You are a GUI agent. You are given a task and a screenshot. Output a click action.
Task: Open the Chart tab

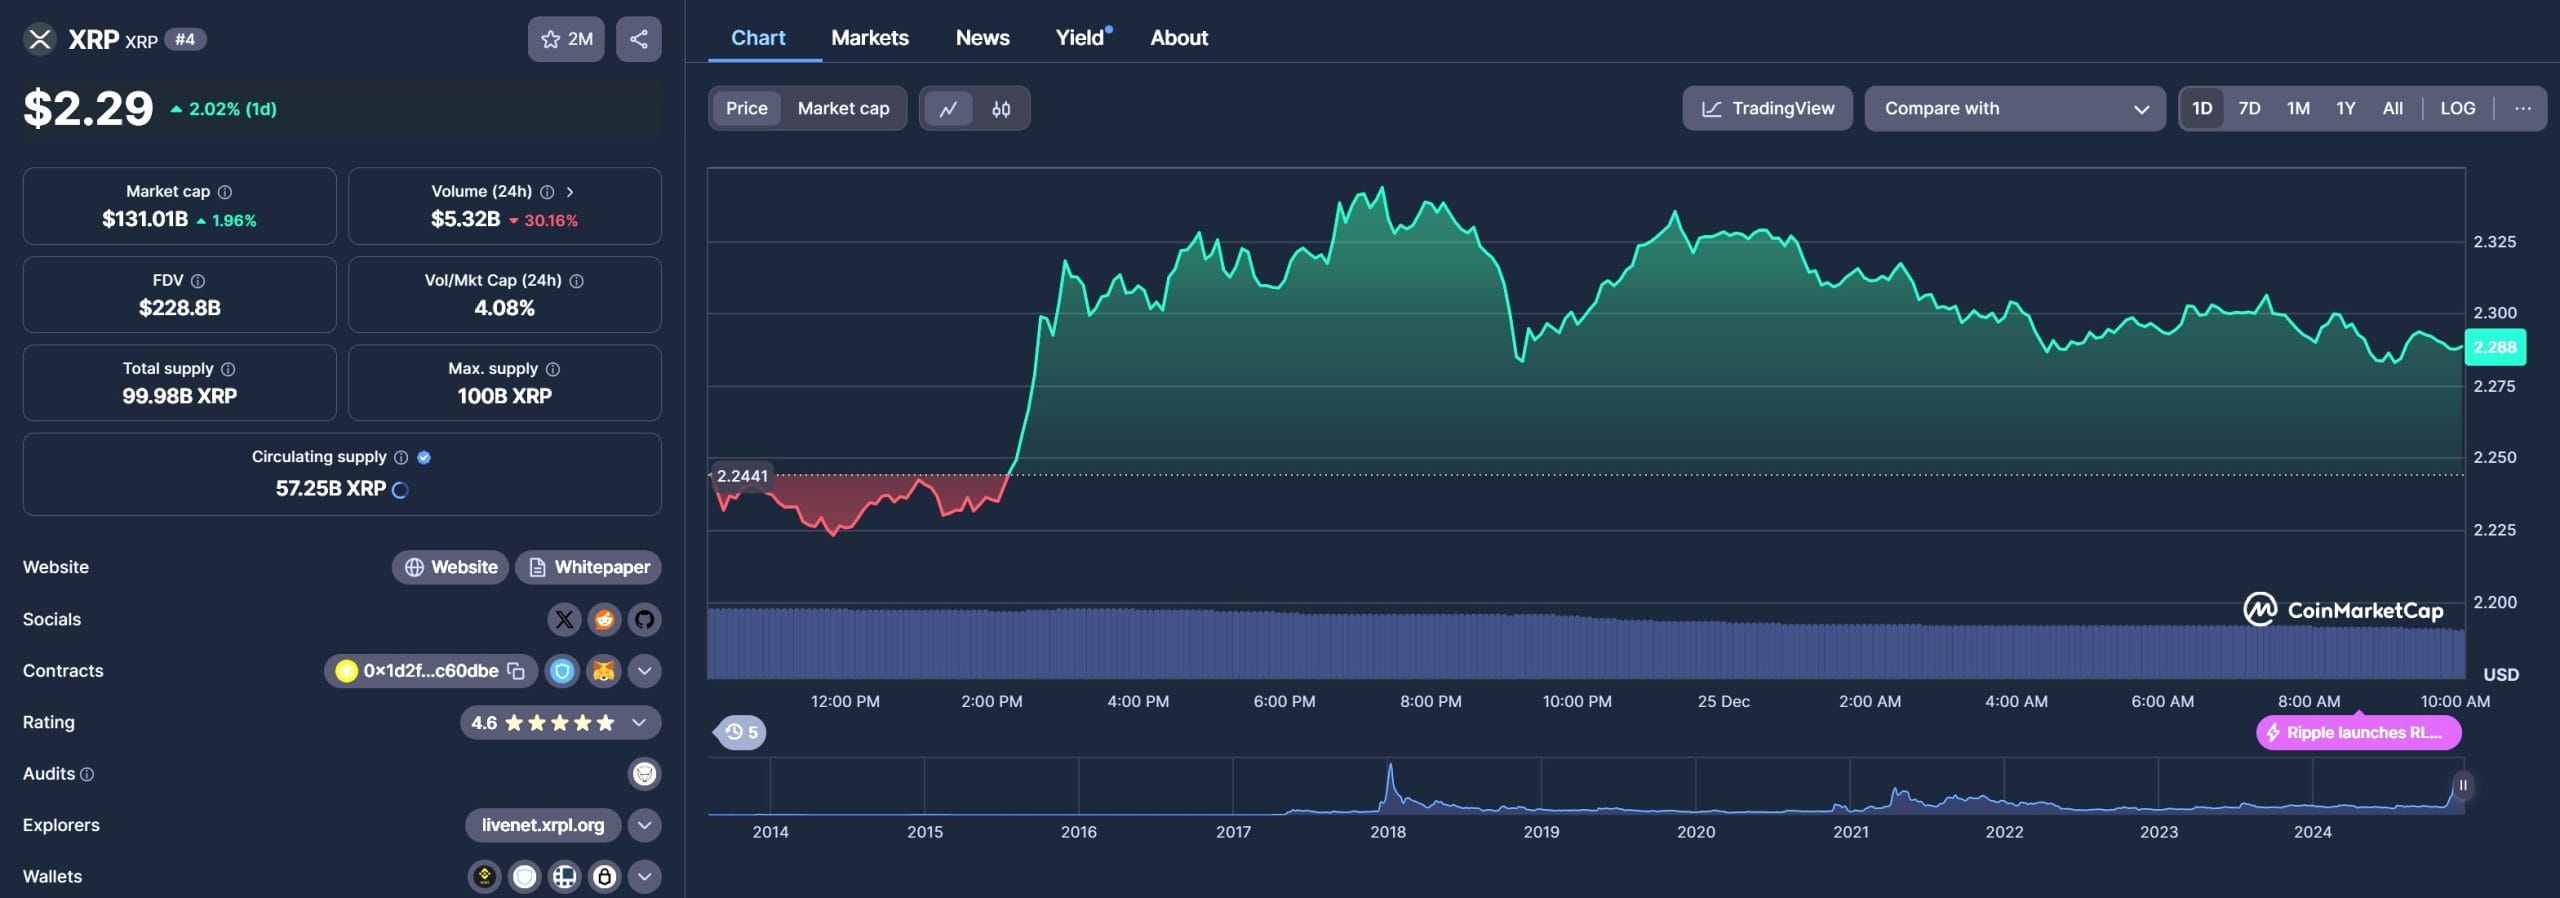point(758,38)
